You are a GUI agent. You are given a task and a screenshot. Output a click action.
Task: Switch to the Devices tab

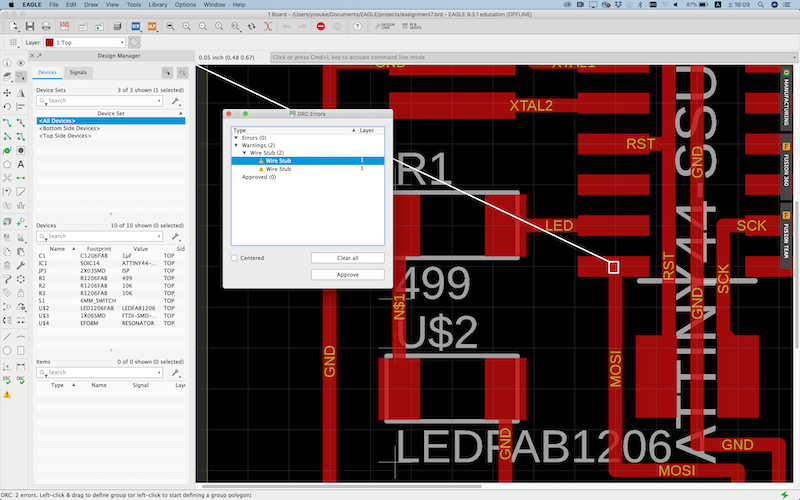point(47,72)
